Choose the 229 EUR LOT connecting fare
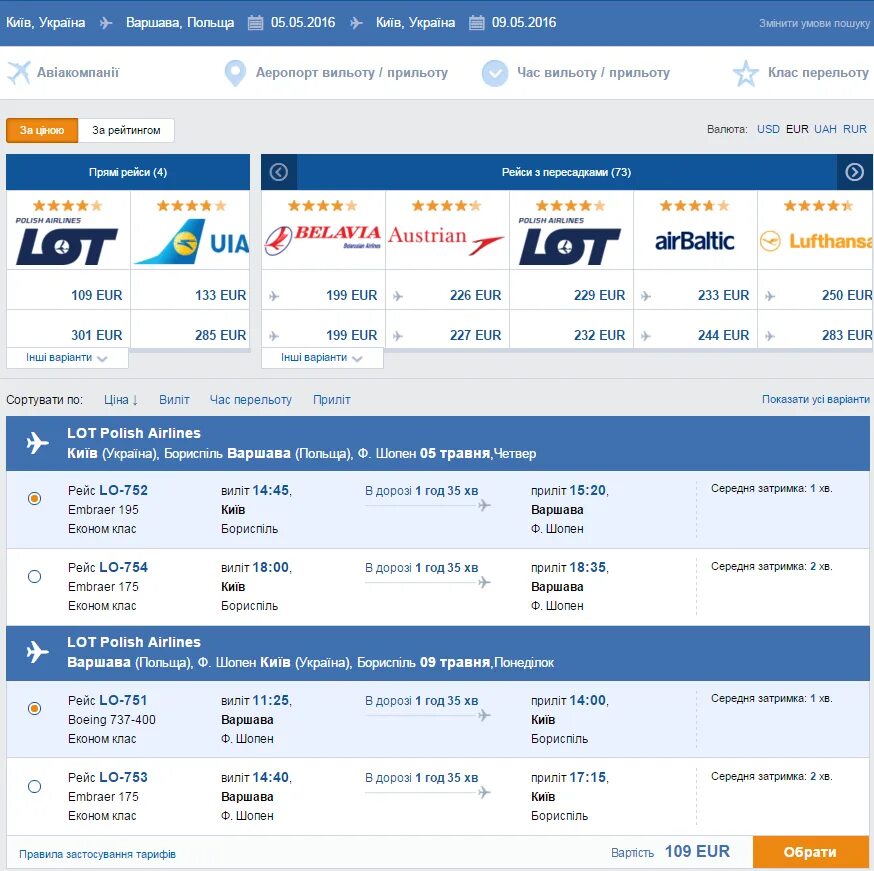Image resolution: width=874 pixels, height=871 pixels. 600,295
